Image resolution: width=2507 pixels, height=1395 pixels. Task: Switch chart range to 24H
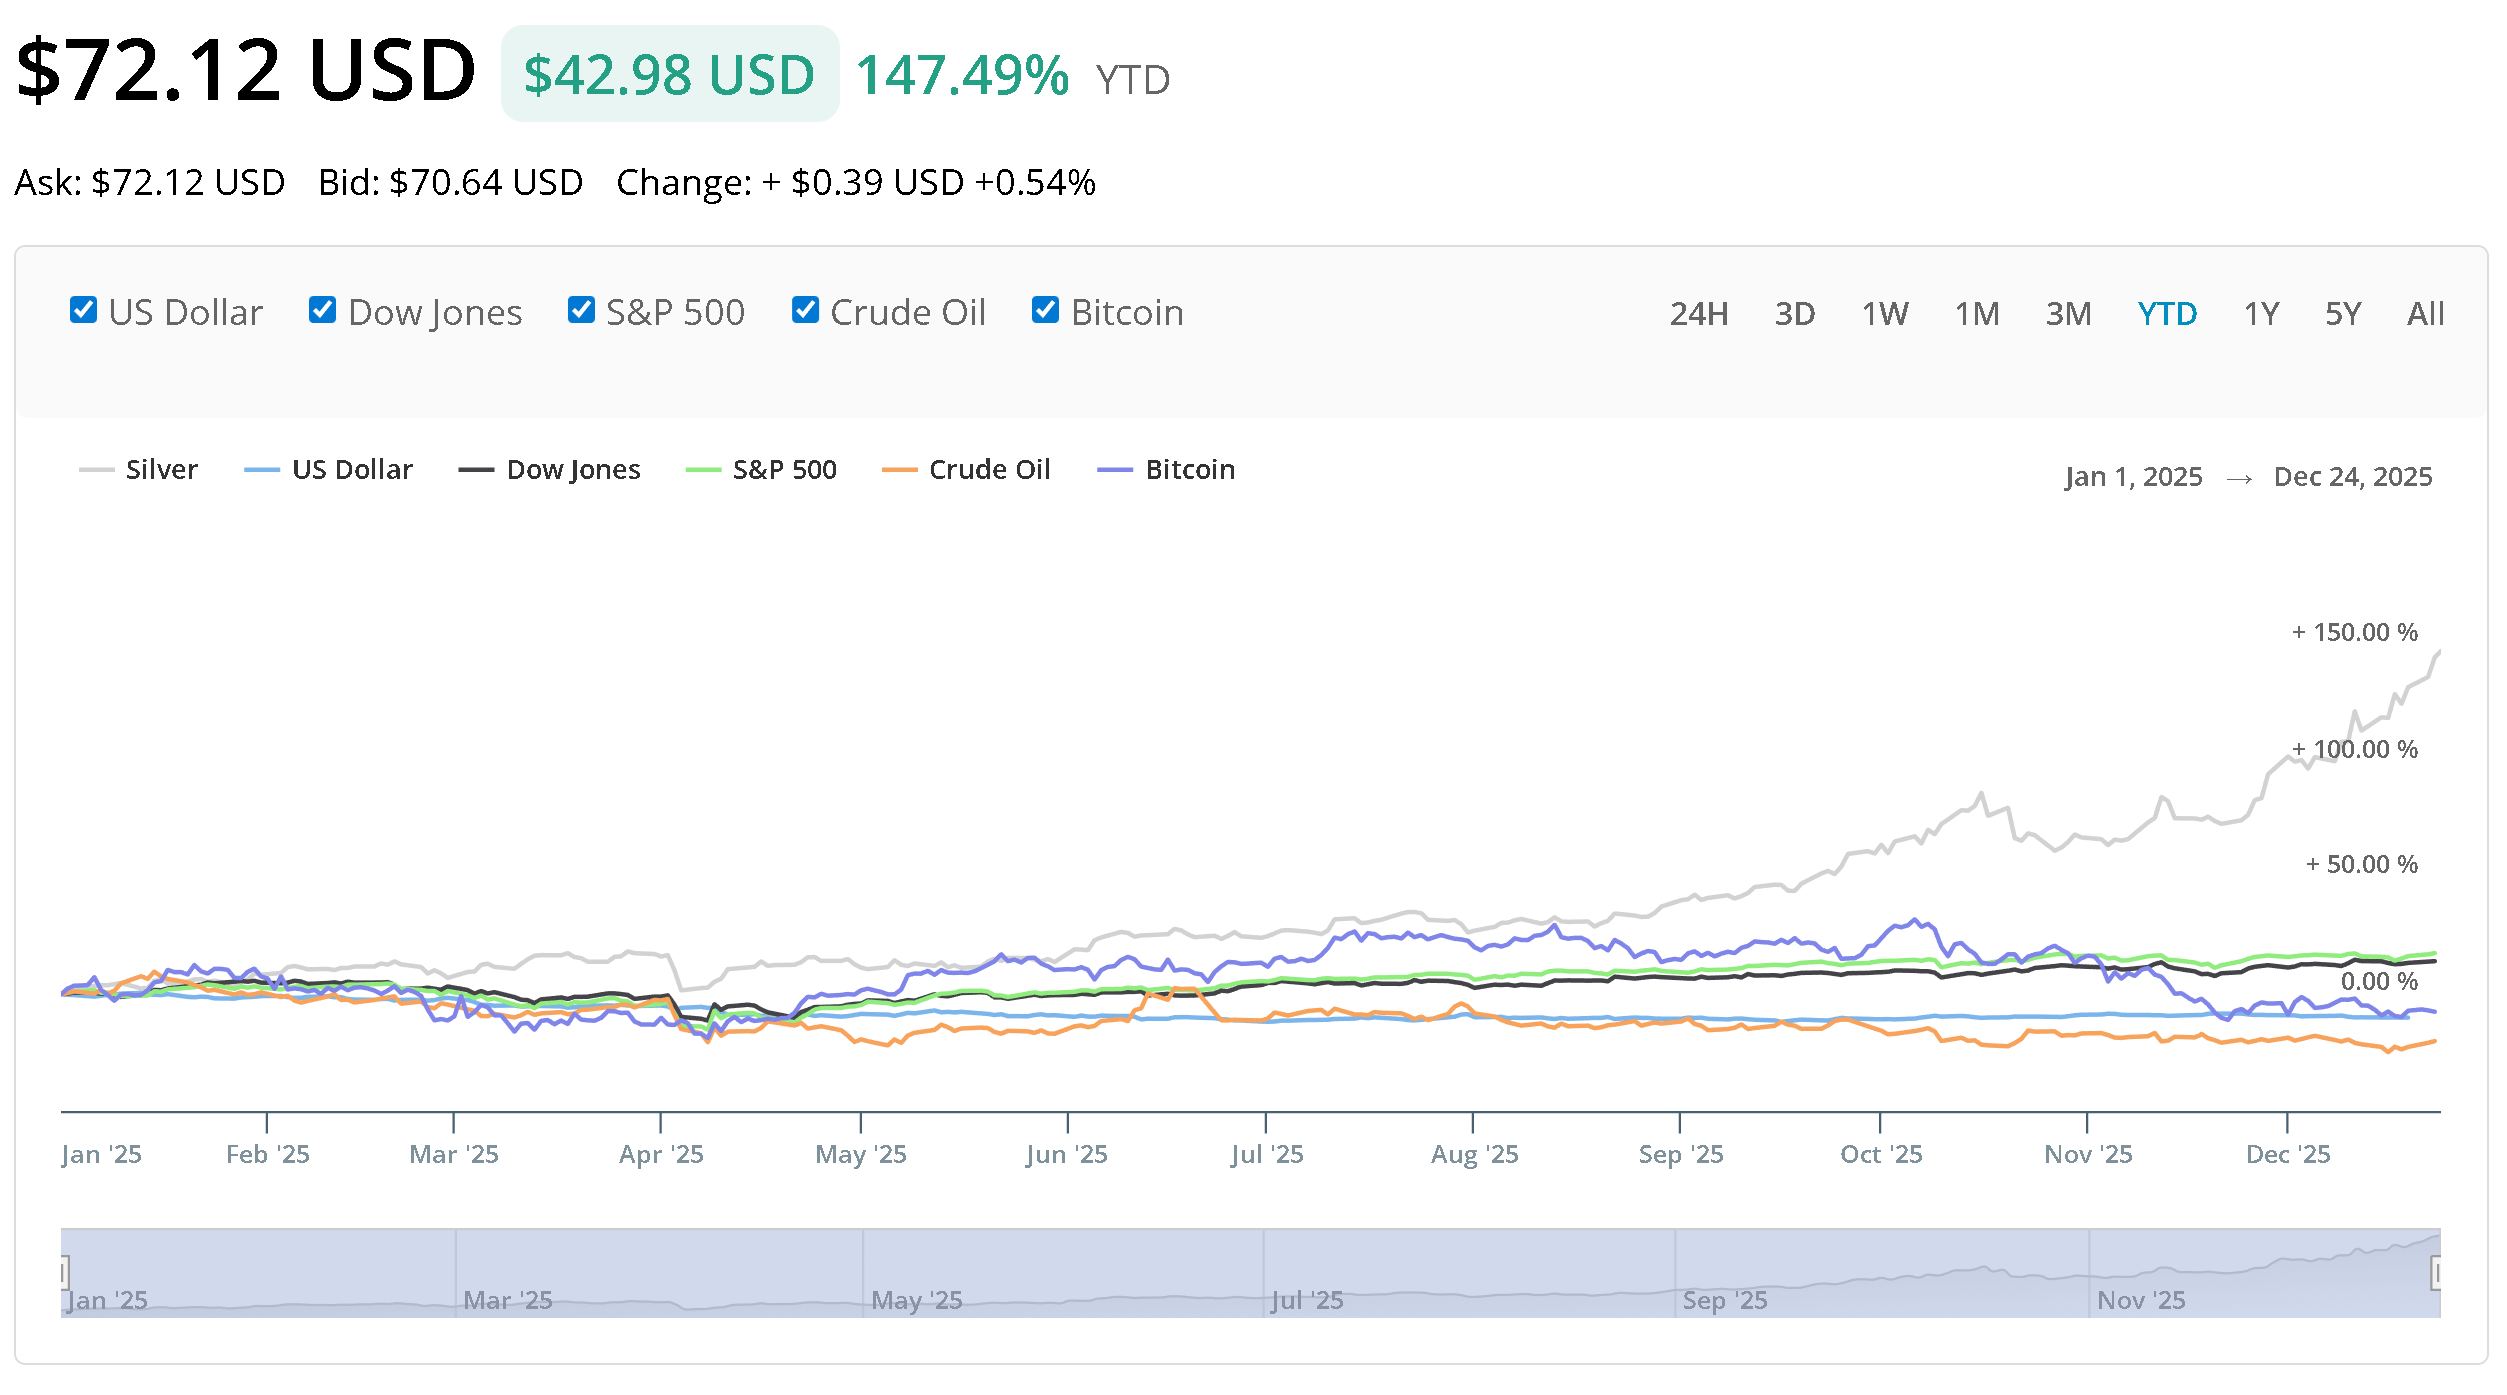coord(1698,314)
